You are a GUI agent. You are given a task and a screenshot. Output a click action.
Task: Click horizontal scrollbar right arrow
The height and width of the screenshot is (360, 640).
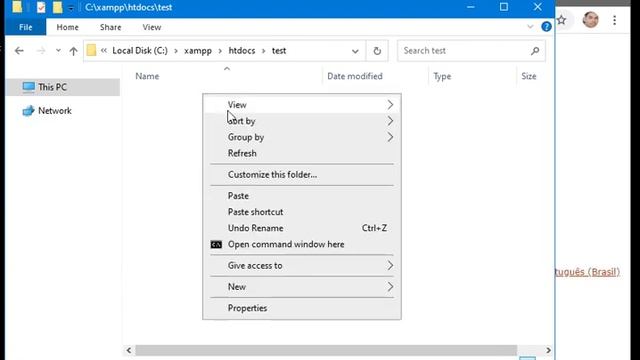pos(548,350)
